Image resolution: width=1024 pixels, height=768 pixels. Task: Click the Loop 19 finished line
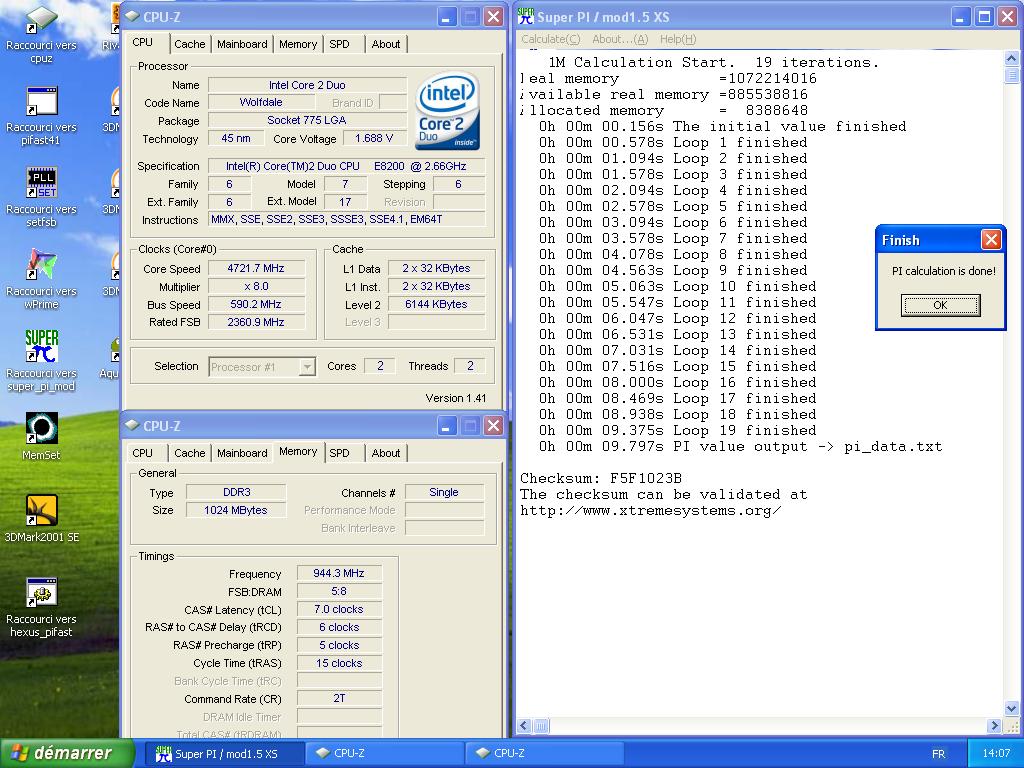tap(677, 431)
